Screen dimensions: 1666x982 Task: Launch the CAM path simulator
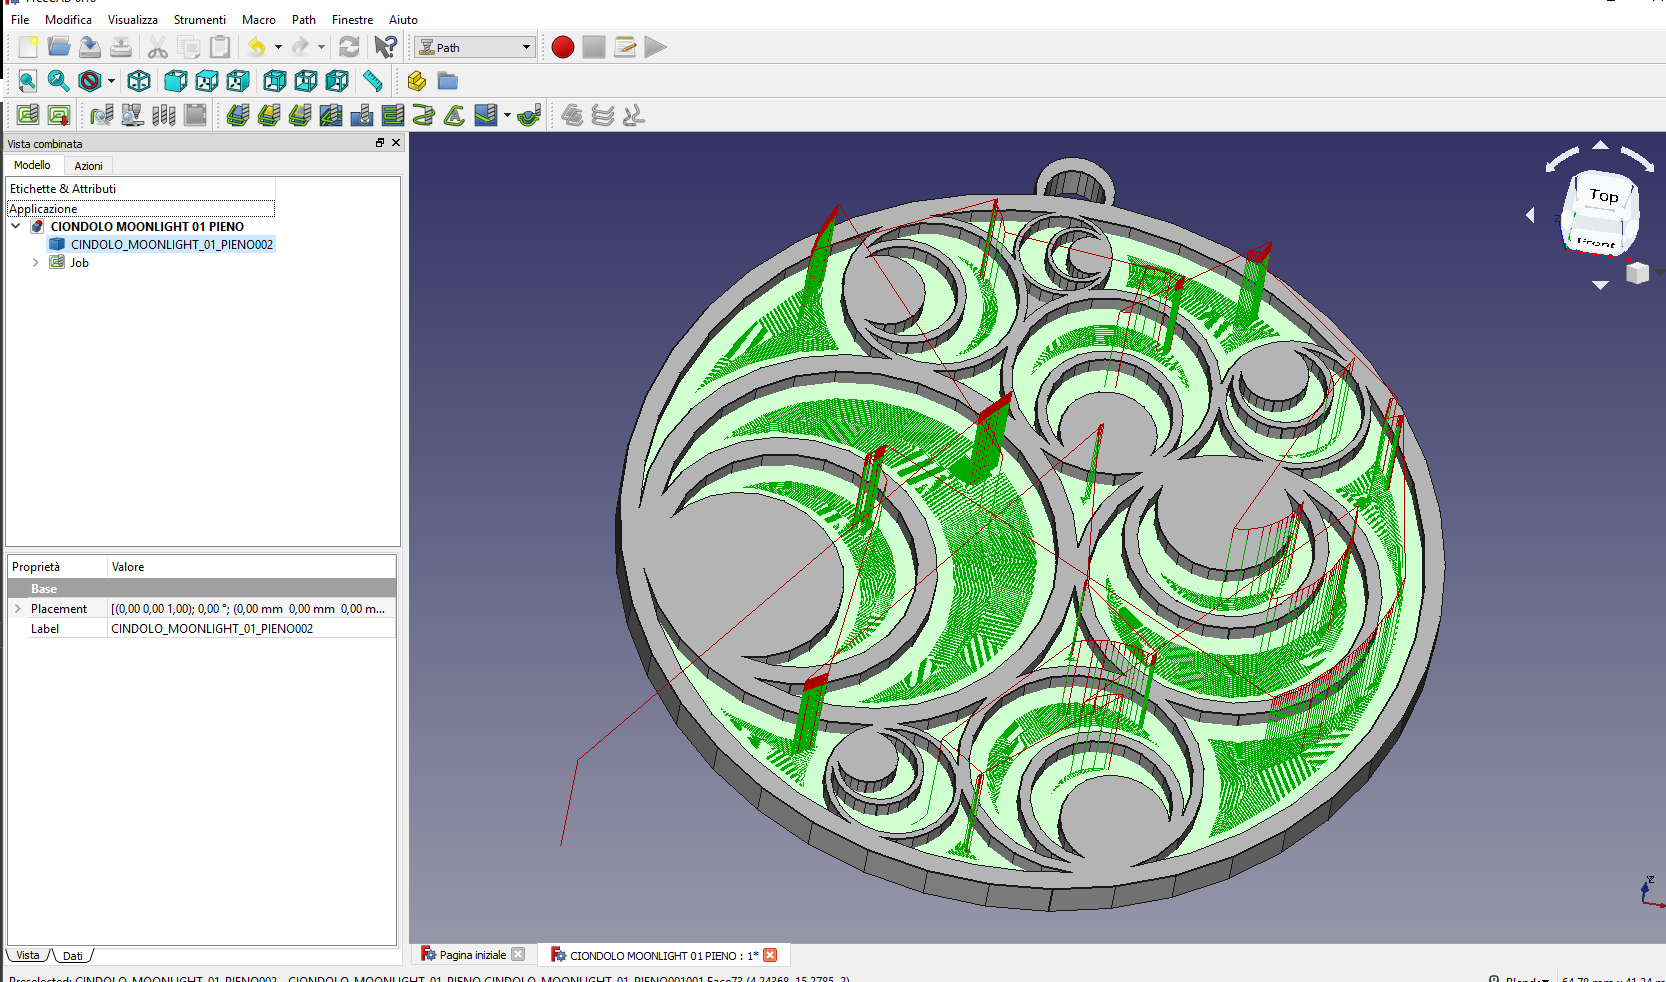[x=133, y=115]
